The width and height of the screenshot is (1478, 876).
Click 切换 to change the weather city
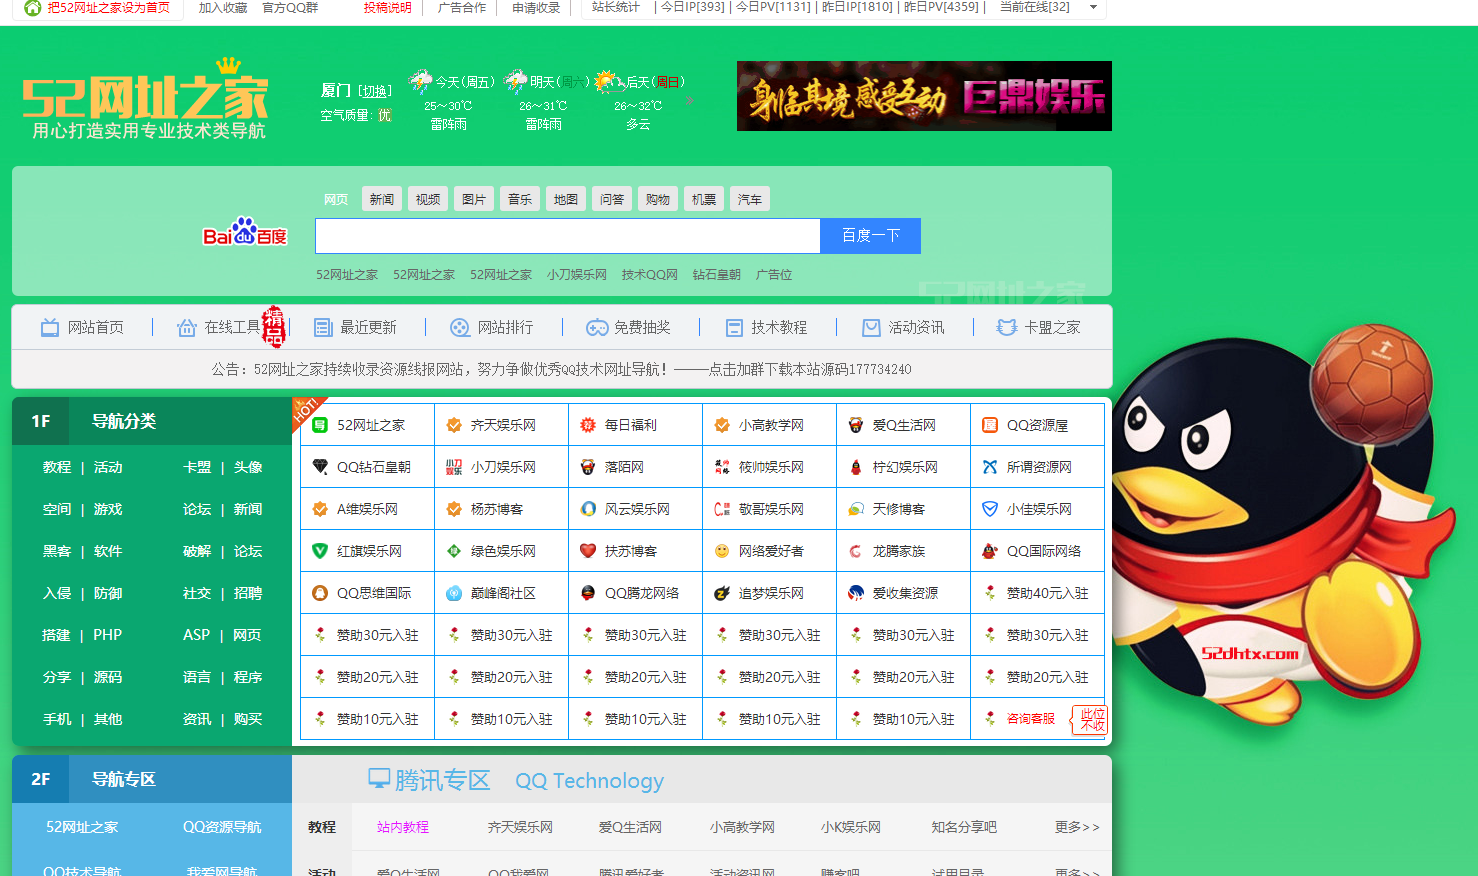(x=376, y=91)
